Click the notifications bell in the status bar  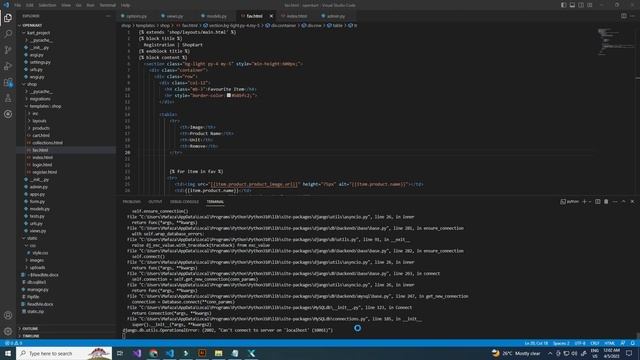[633, 343]
